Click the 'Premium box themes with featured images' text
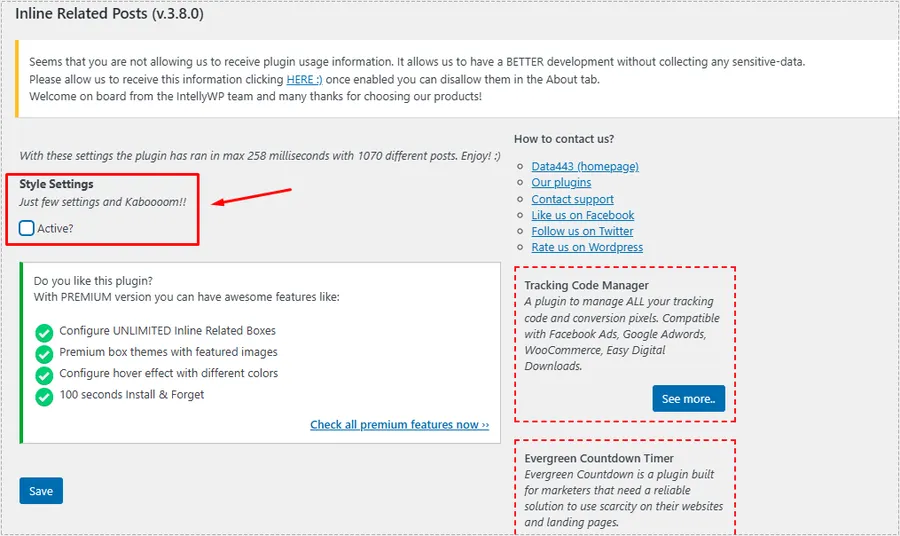This screenshot has height=536, width=900. (x=168, y=352)
